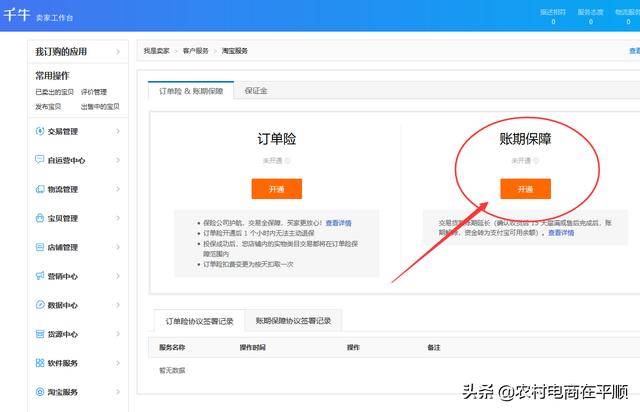Expand the 交易管理 chevron

tap(118, 131)
